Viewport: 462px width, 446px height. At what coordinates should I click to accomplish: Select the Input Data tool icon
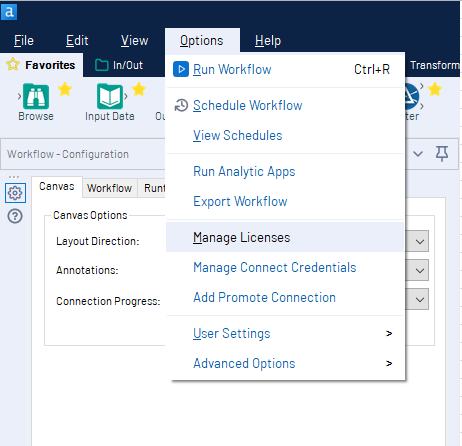110,97
